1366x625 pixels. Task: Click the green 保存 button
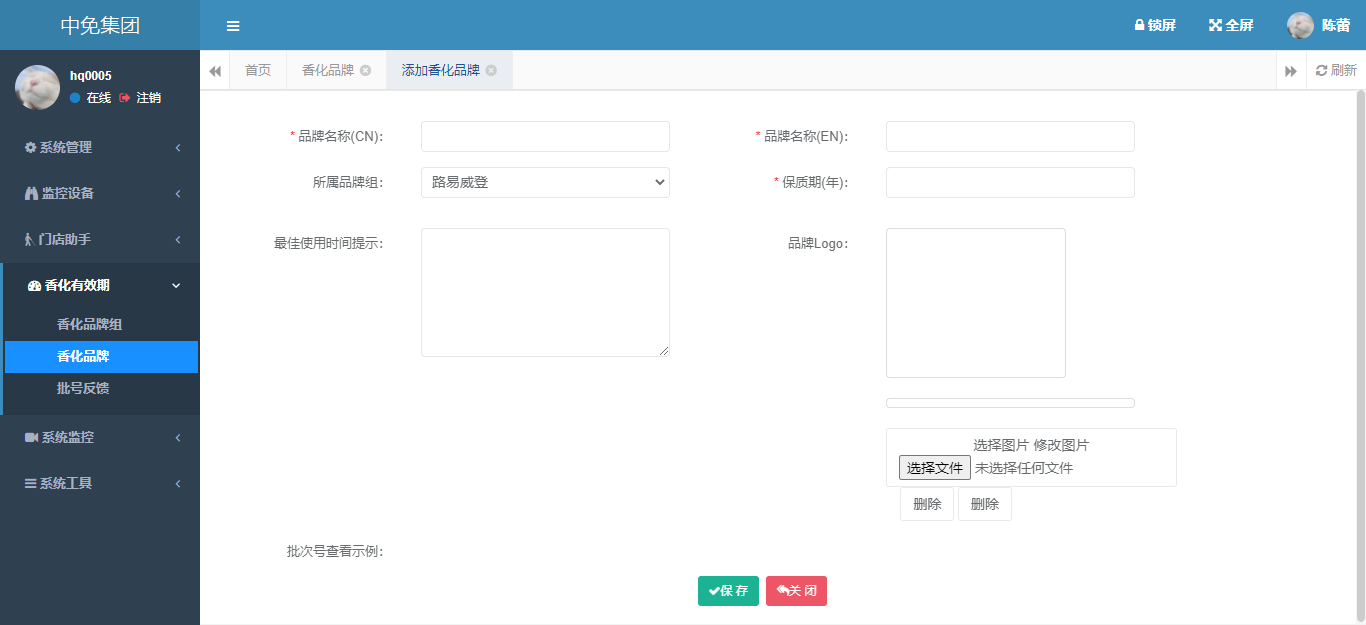click(728, 591)
